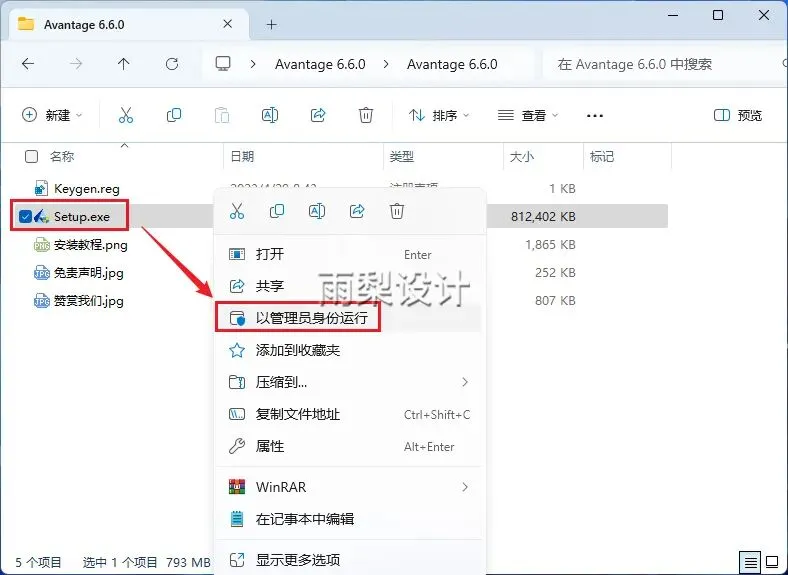
Task: Choose 以管理员身份运行 from the context menu
Action: tap(348, 318)
